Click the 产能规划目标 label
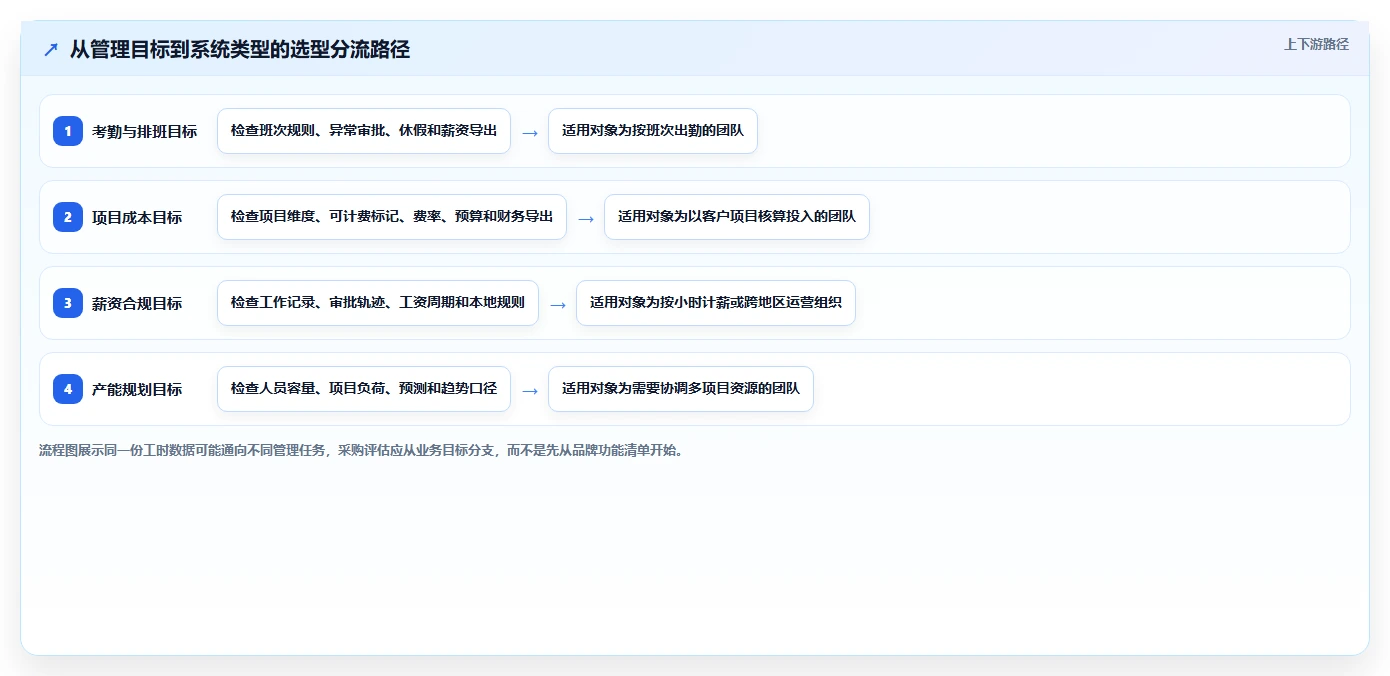Screen dimensions: 1390x676 pos(137,389)
